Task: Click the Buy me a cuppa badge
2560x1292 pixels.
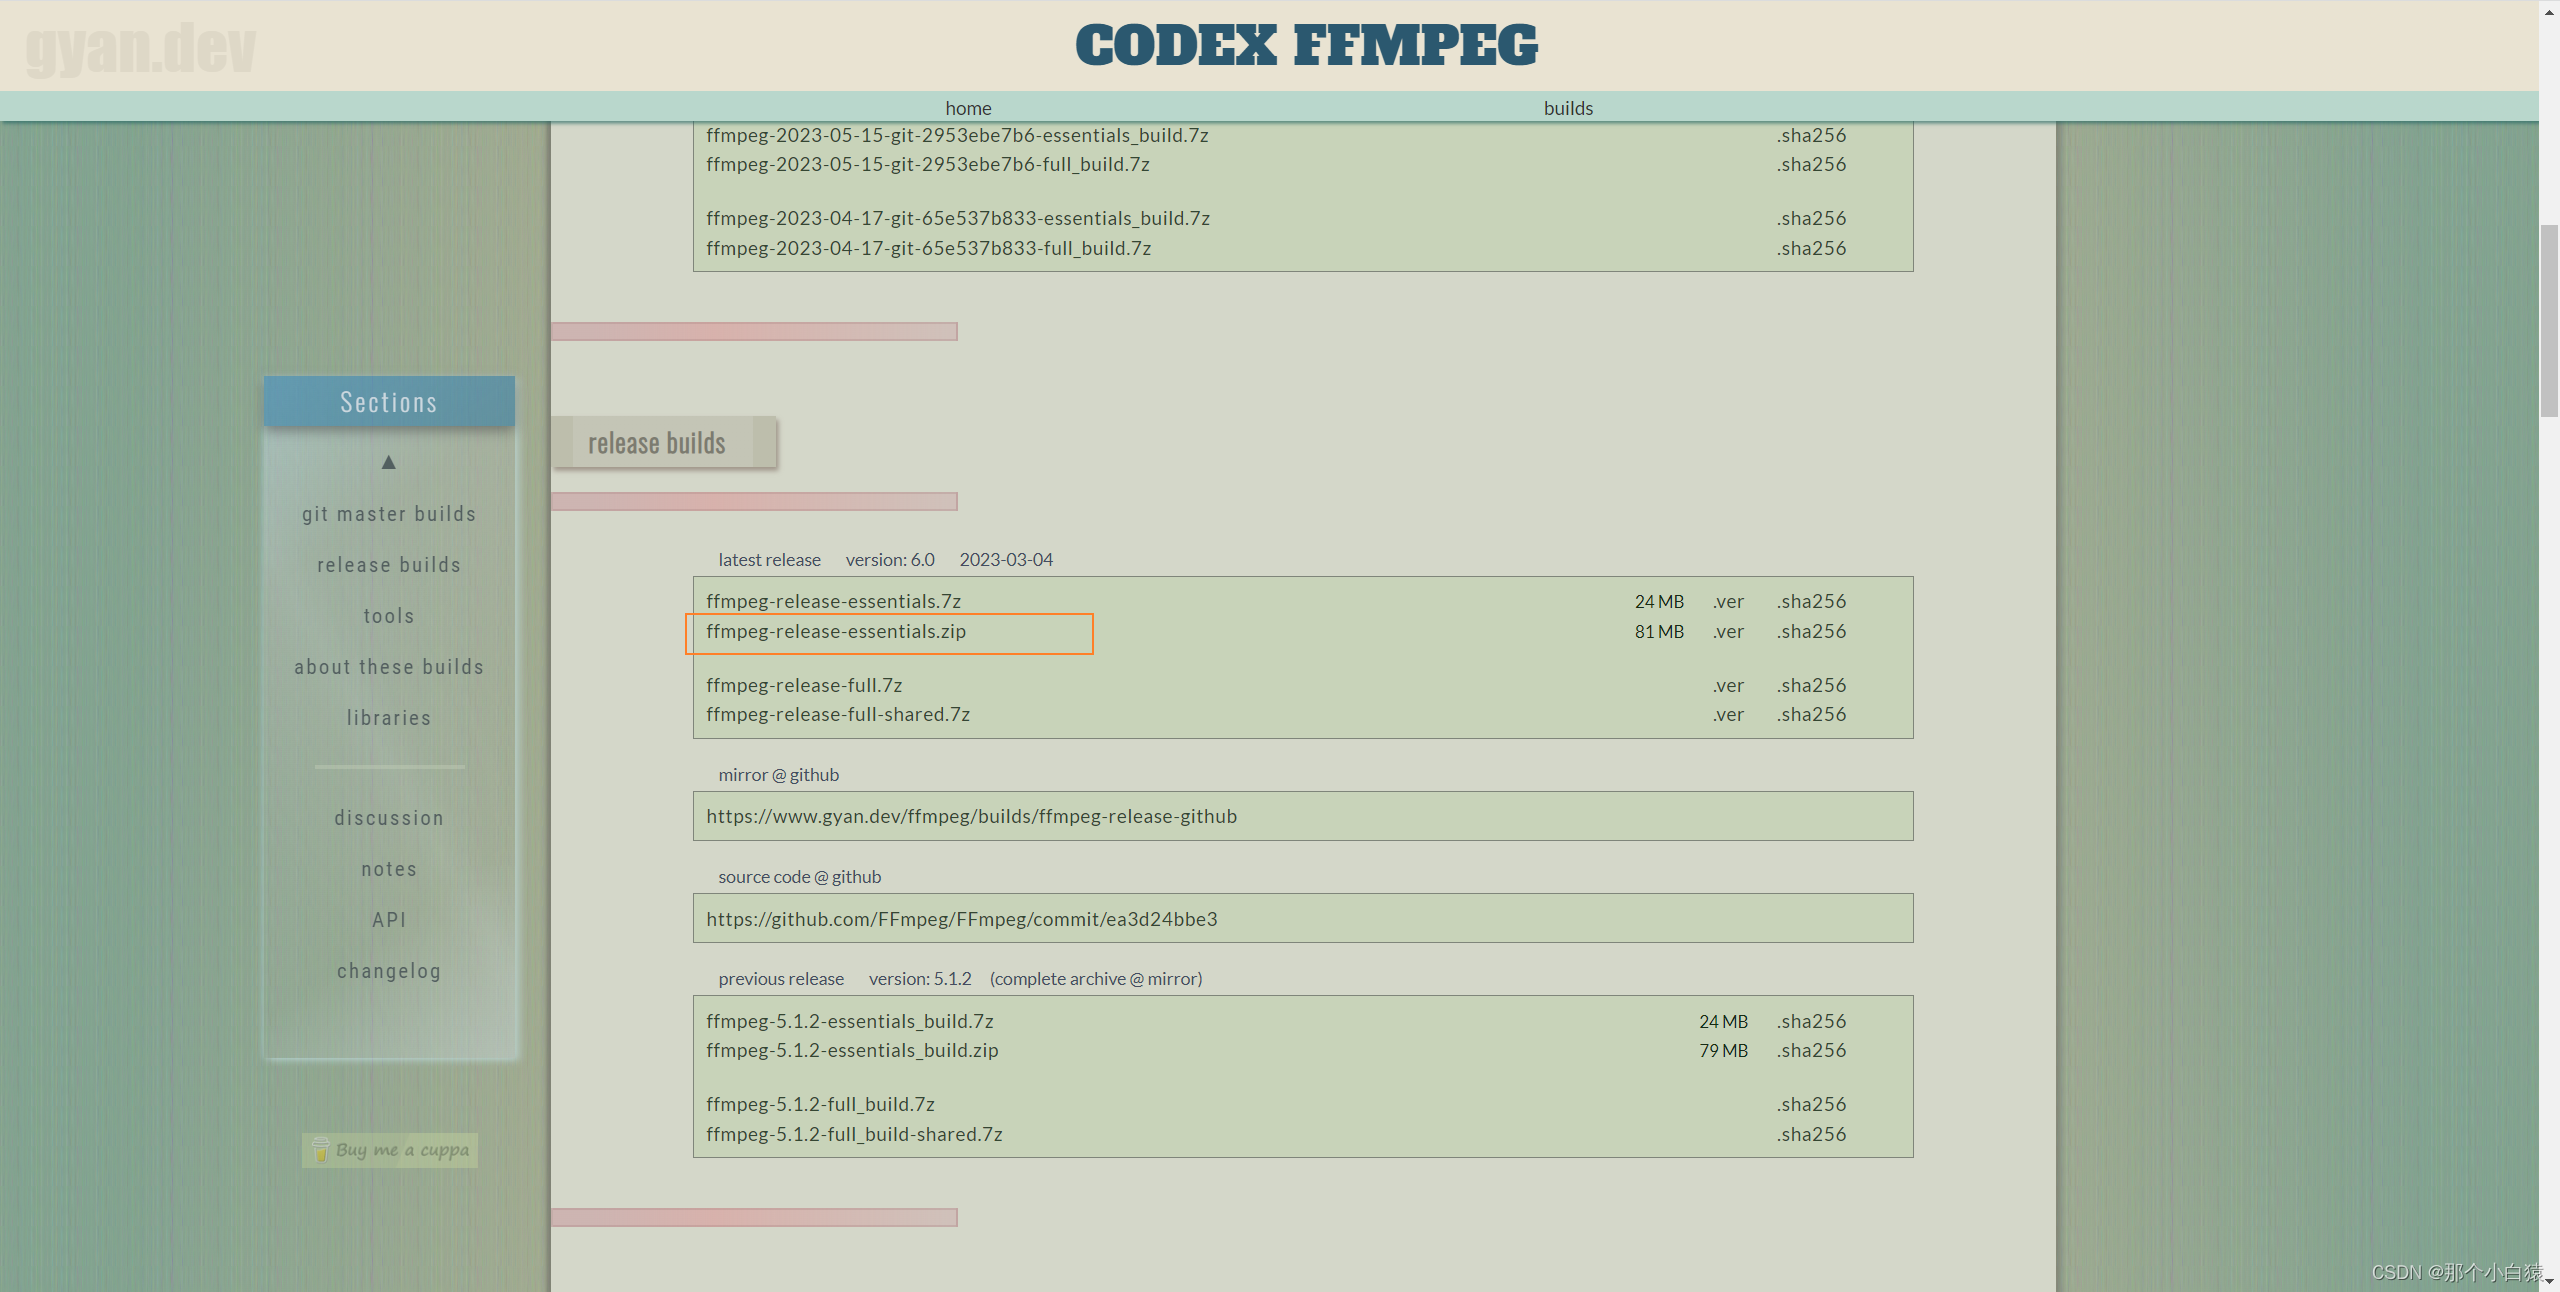Action: (x=390, y=1150)
